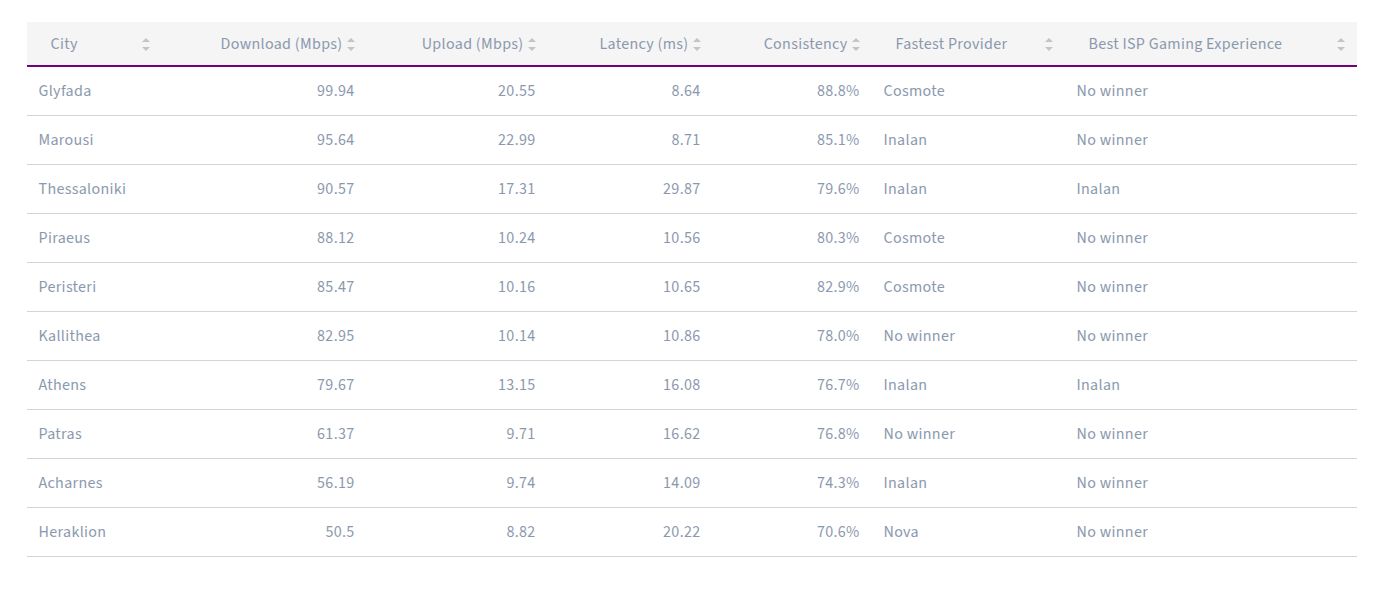1381x592 pixels.
Task: Sort using Fastest Provider arrows icon
Action: (1049, 44)
